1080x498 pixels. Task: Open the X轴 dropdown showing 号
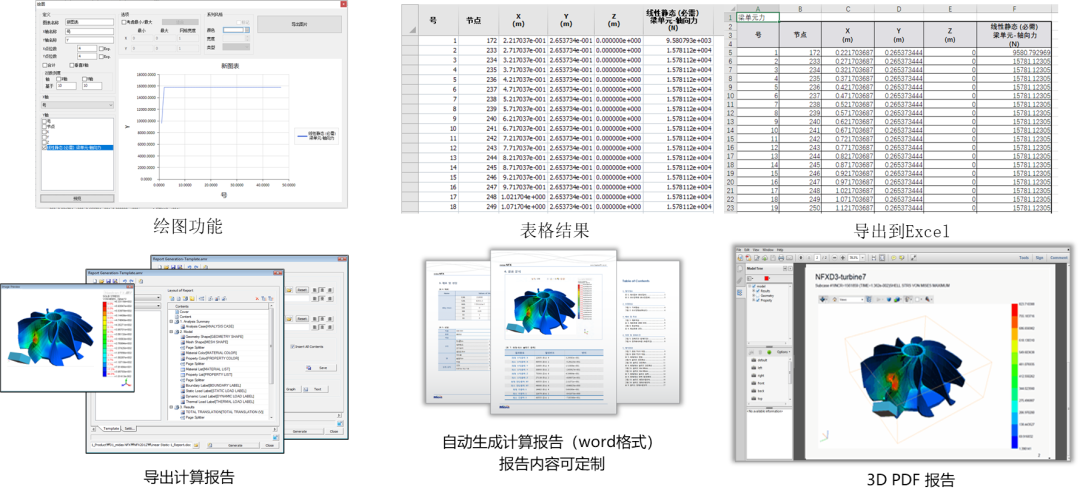coord(77,105)
